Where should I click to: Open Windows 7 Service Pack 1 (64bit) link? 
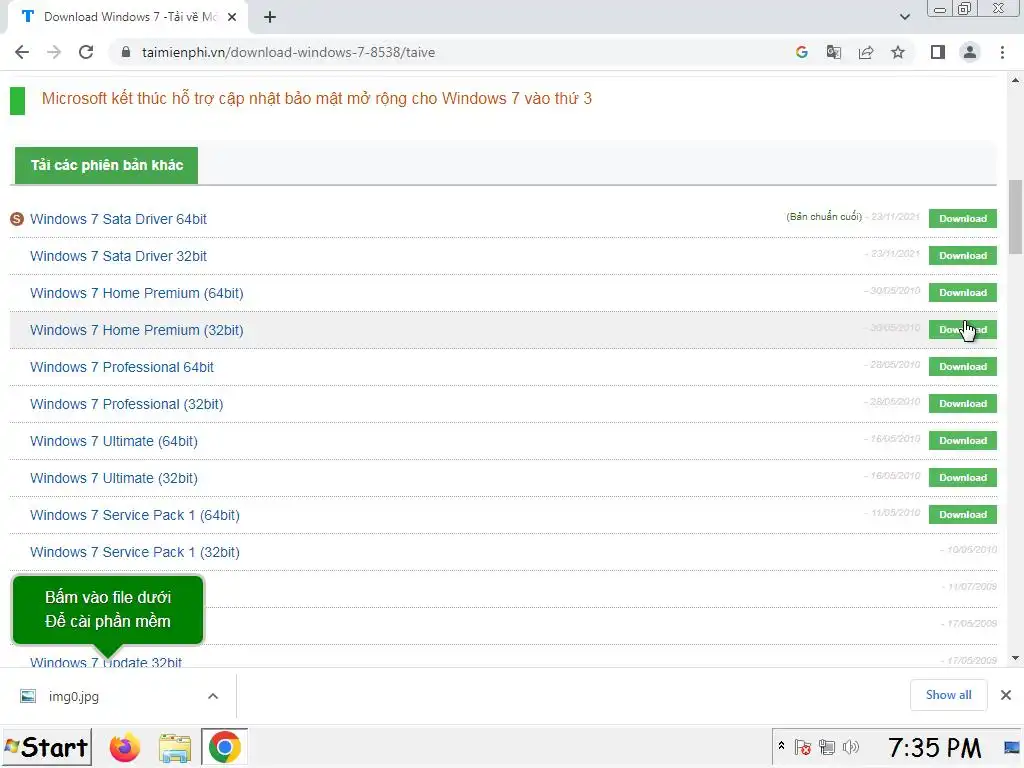(135, 515)
